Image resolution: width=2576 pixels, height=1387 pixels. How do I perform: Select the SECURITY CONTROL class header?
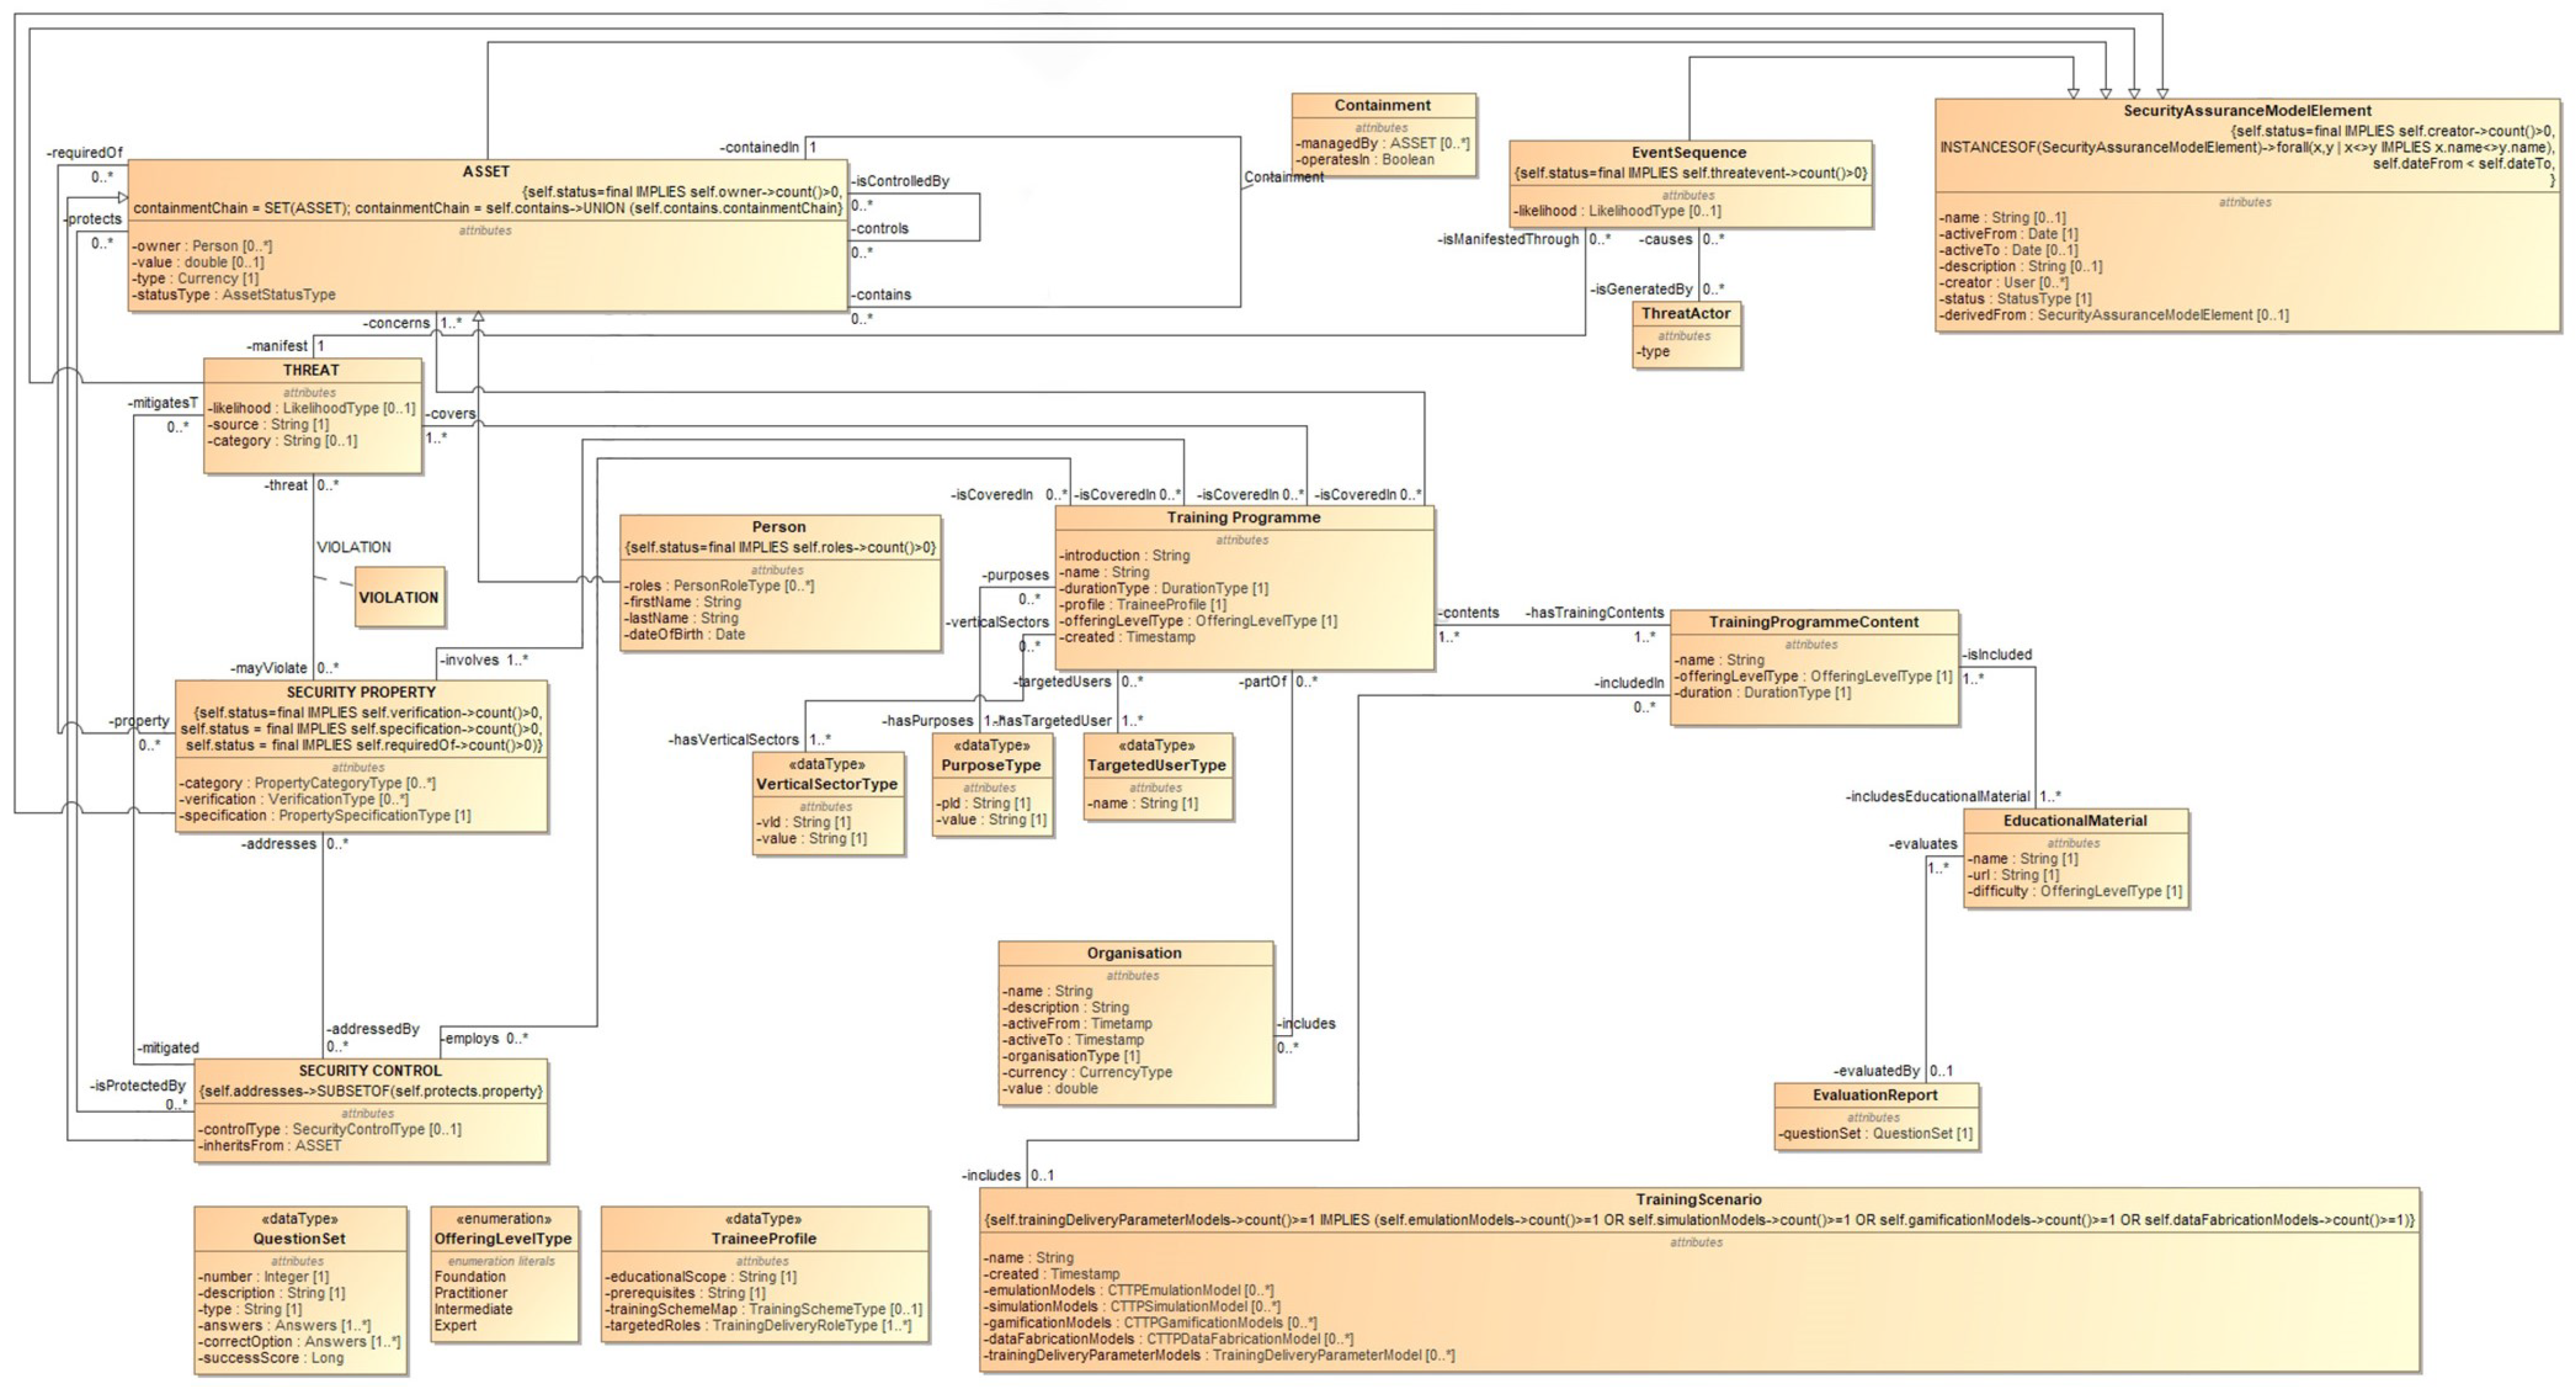tap(370, 1070)
